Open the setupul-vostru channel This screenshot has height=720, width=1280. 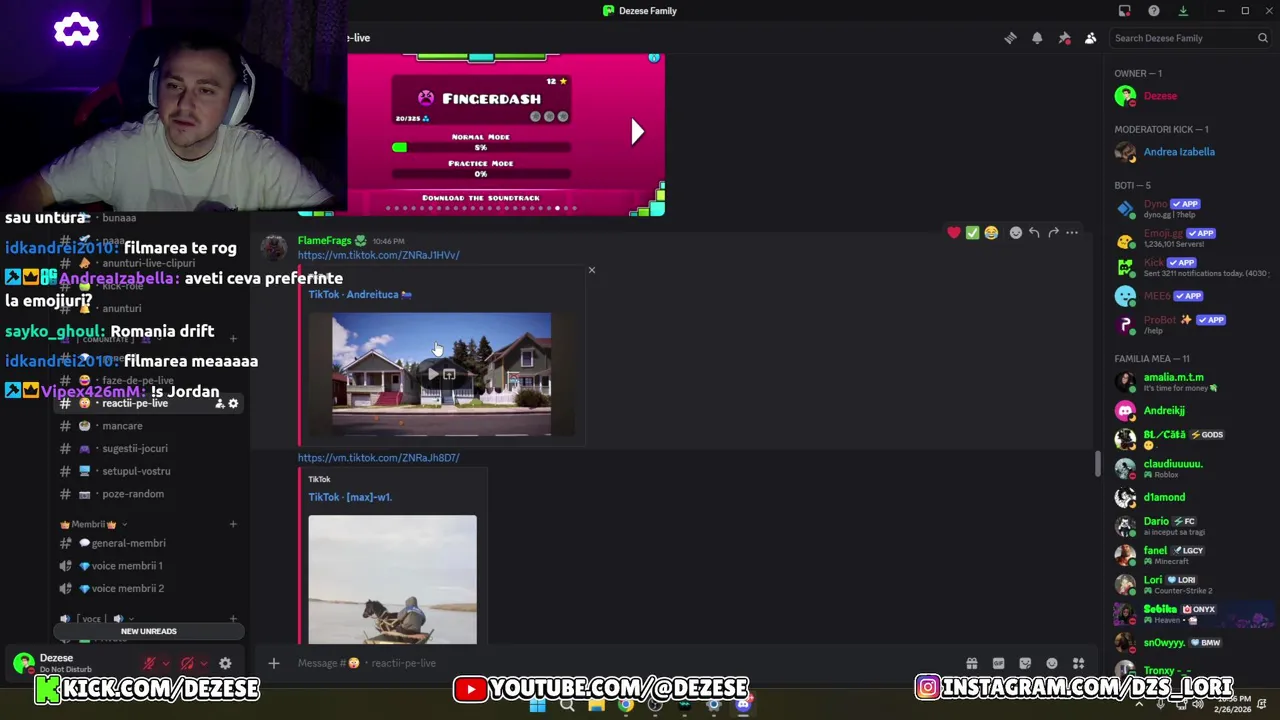click(136, 471)
